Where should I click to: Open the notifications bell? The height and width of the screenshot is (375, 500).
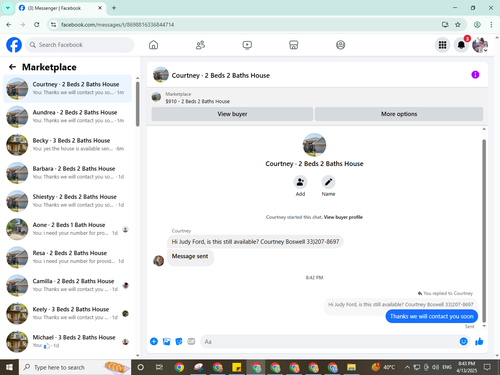pyautogui.click(x=461, y=45)
